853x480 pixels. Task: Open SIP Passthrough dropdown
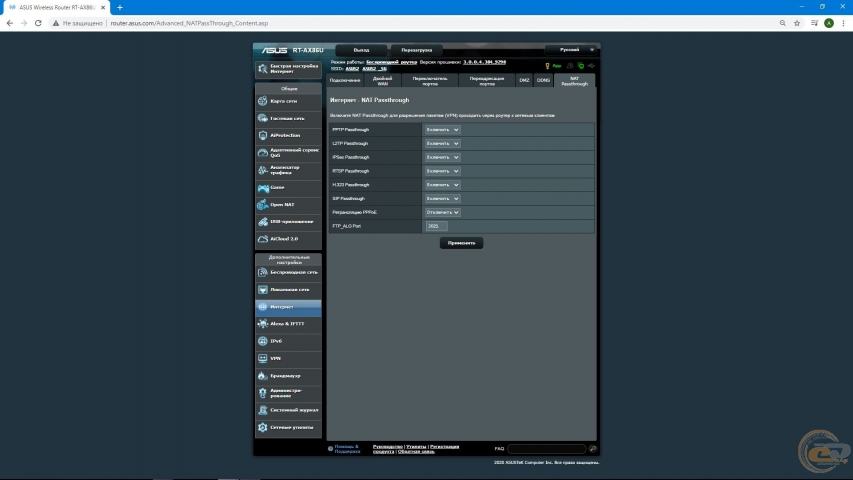tap(442, 199)
